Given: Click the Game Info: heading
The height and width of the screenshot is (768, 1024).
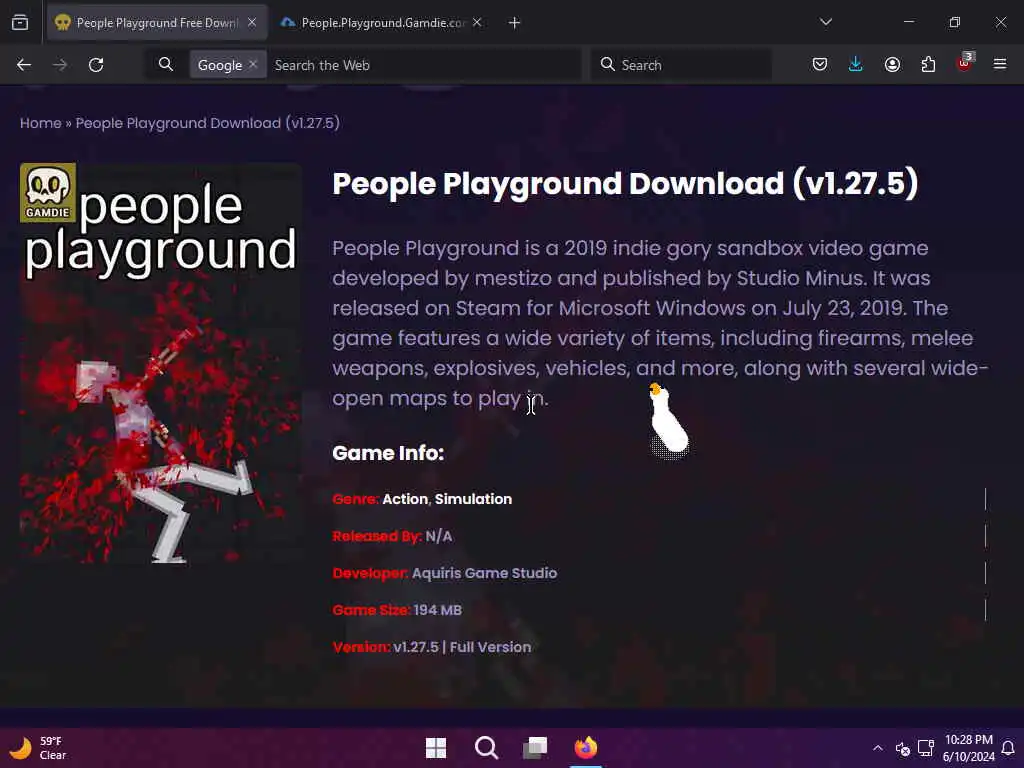Looking at the screenshot, I should pyautogui.click(x=388, y=453).
